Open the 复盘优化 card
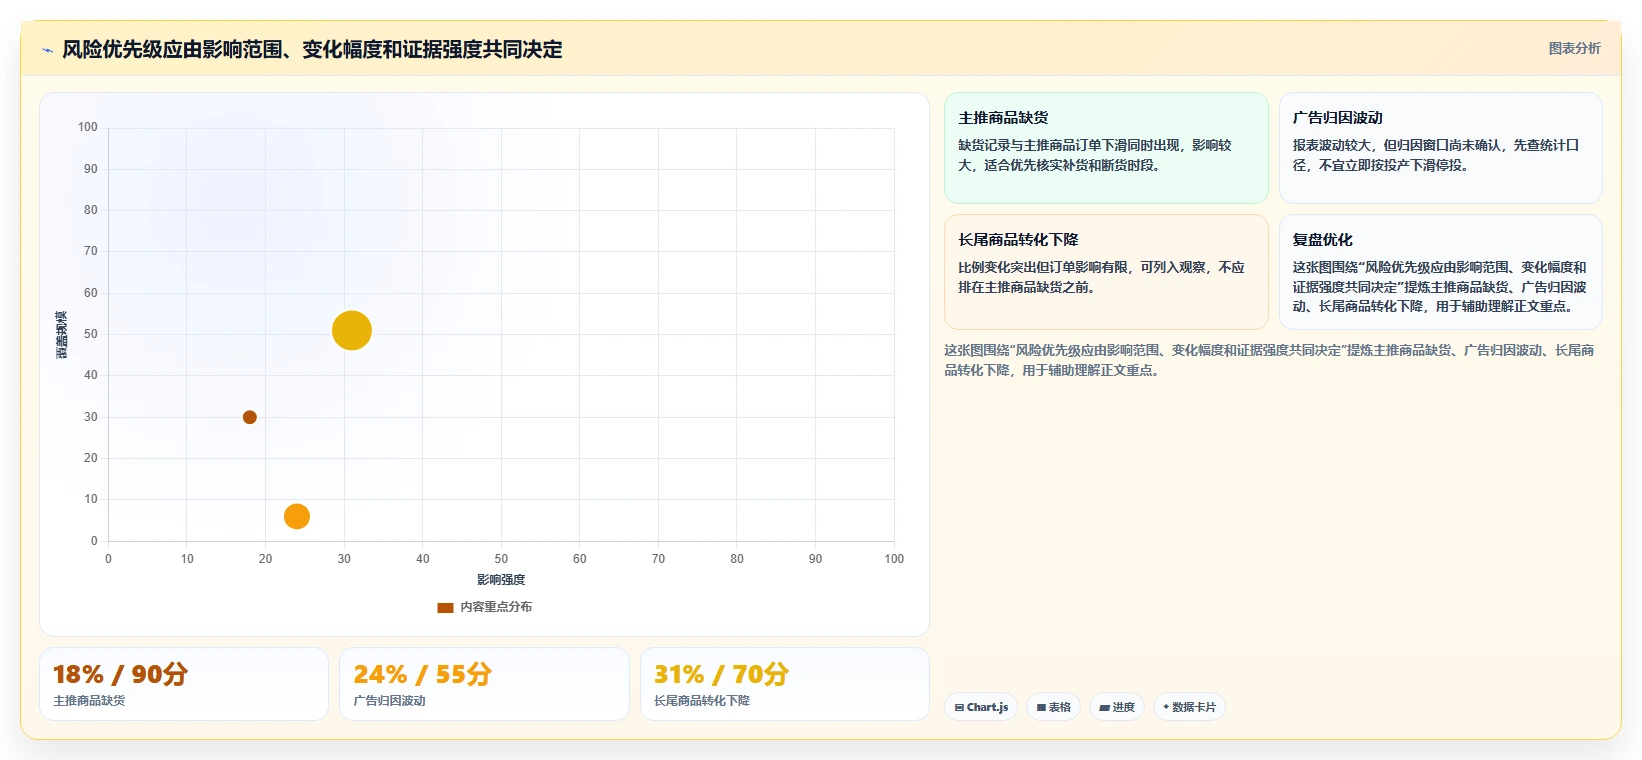The width and height of the screenshot is (1642, 760). click(x=1440, y=272)
